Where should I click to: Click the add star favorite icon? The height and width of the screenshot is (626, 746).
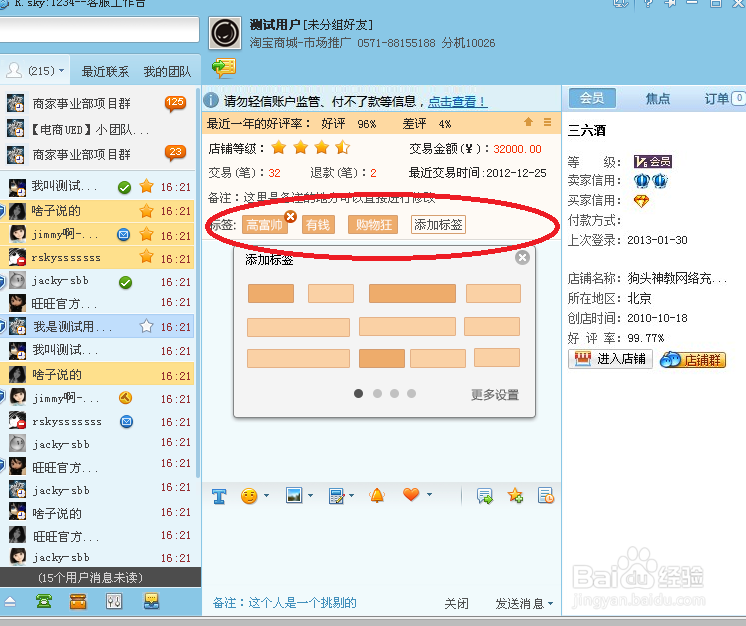(x=515, y=495)
